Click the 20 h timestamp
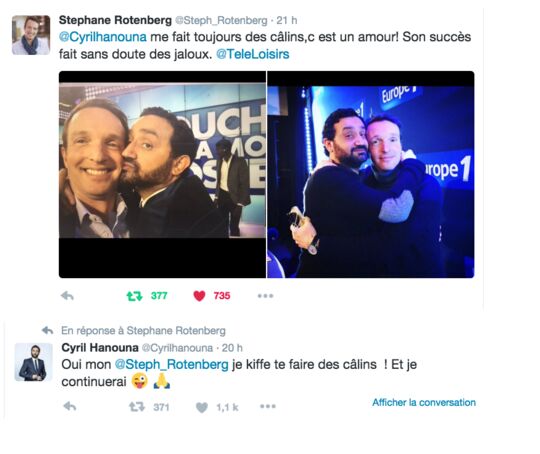540x454 pixels. (x=232, y=348)
